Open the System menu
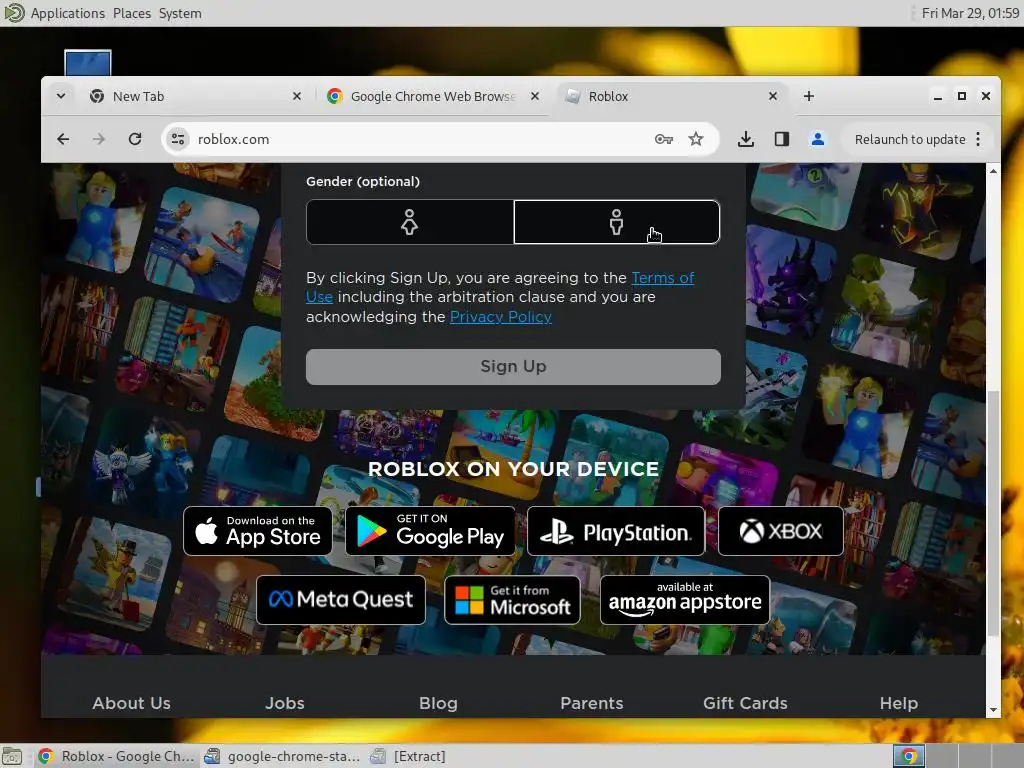Image resolution: width=1024 pixels, height=768 pixels. click(180, 13)
